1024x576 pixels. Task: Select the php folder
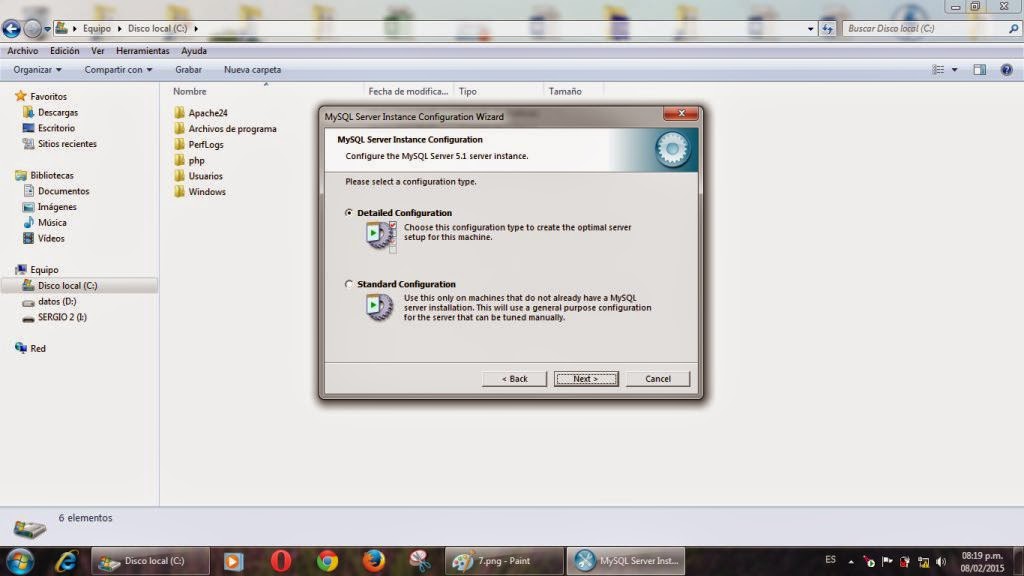point(190,160)
